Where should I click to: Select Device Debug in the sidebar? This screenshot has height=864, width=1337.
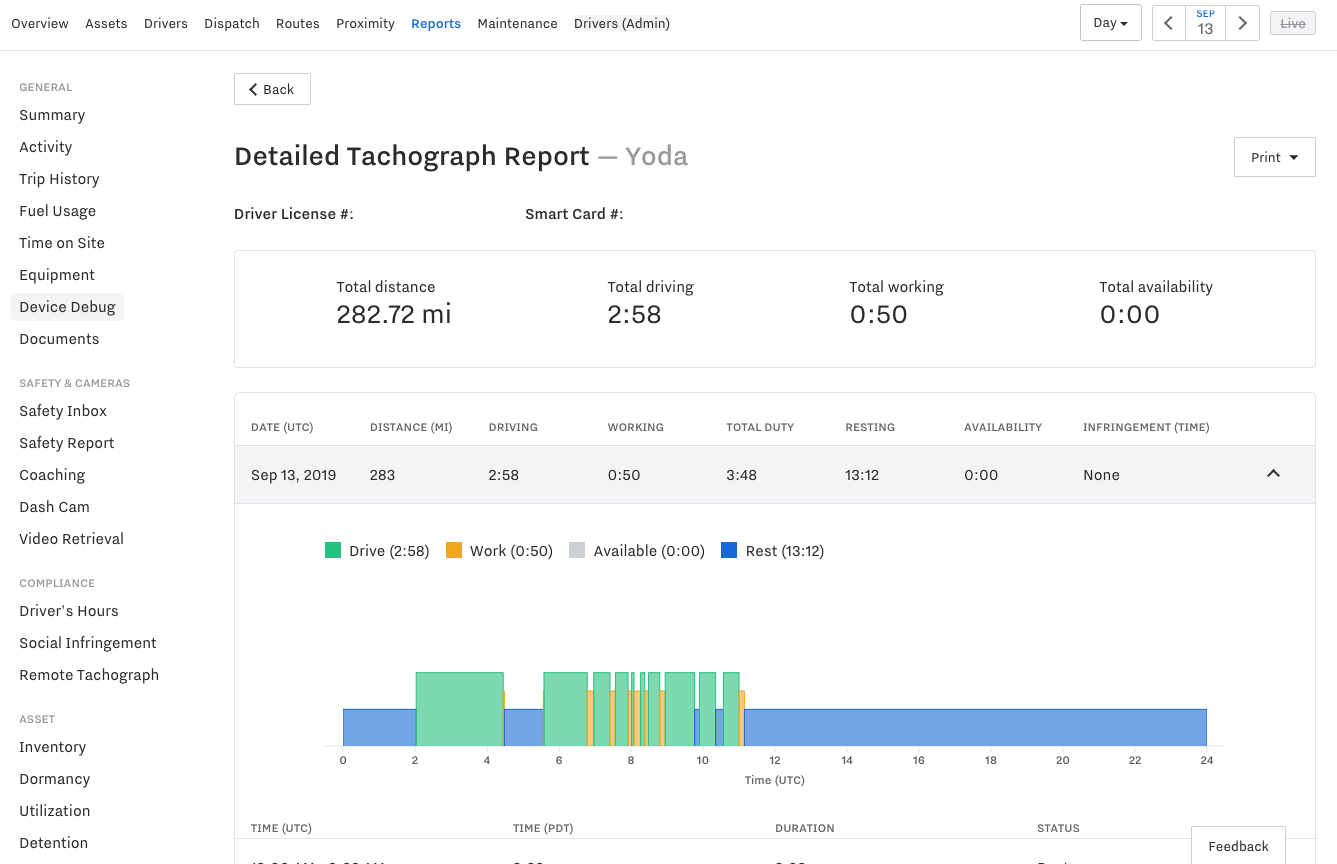click(67, 306)
